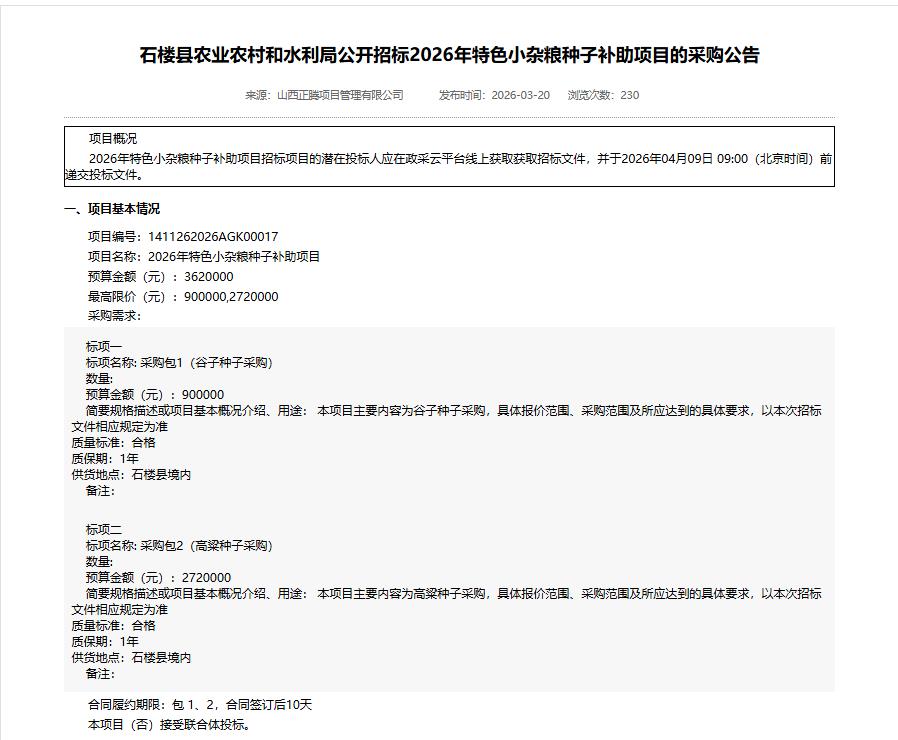
Task: Click the 采购需求 label
Action: [x=114, y=316]
